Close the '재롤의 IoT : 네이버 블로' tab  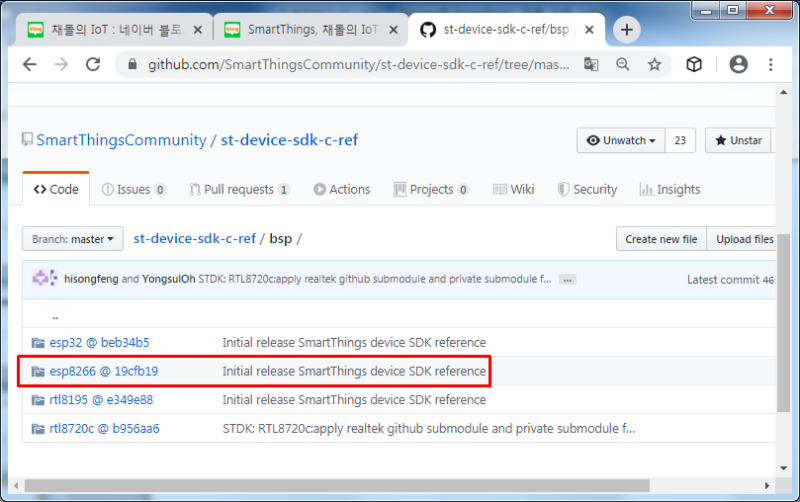click(x=198, y=30)
